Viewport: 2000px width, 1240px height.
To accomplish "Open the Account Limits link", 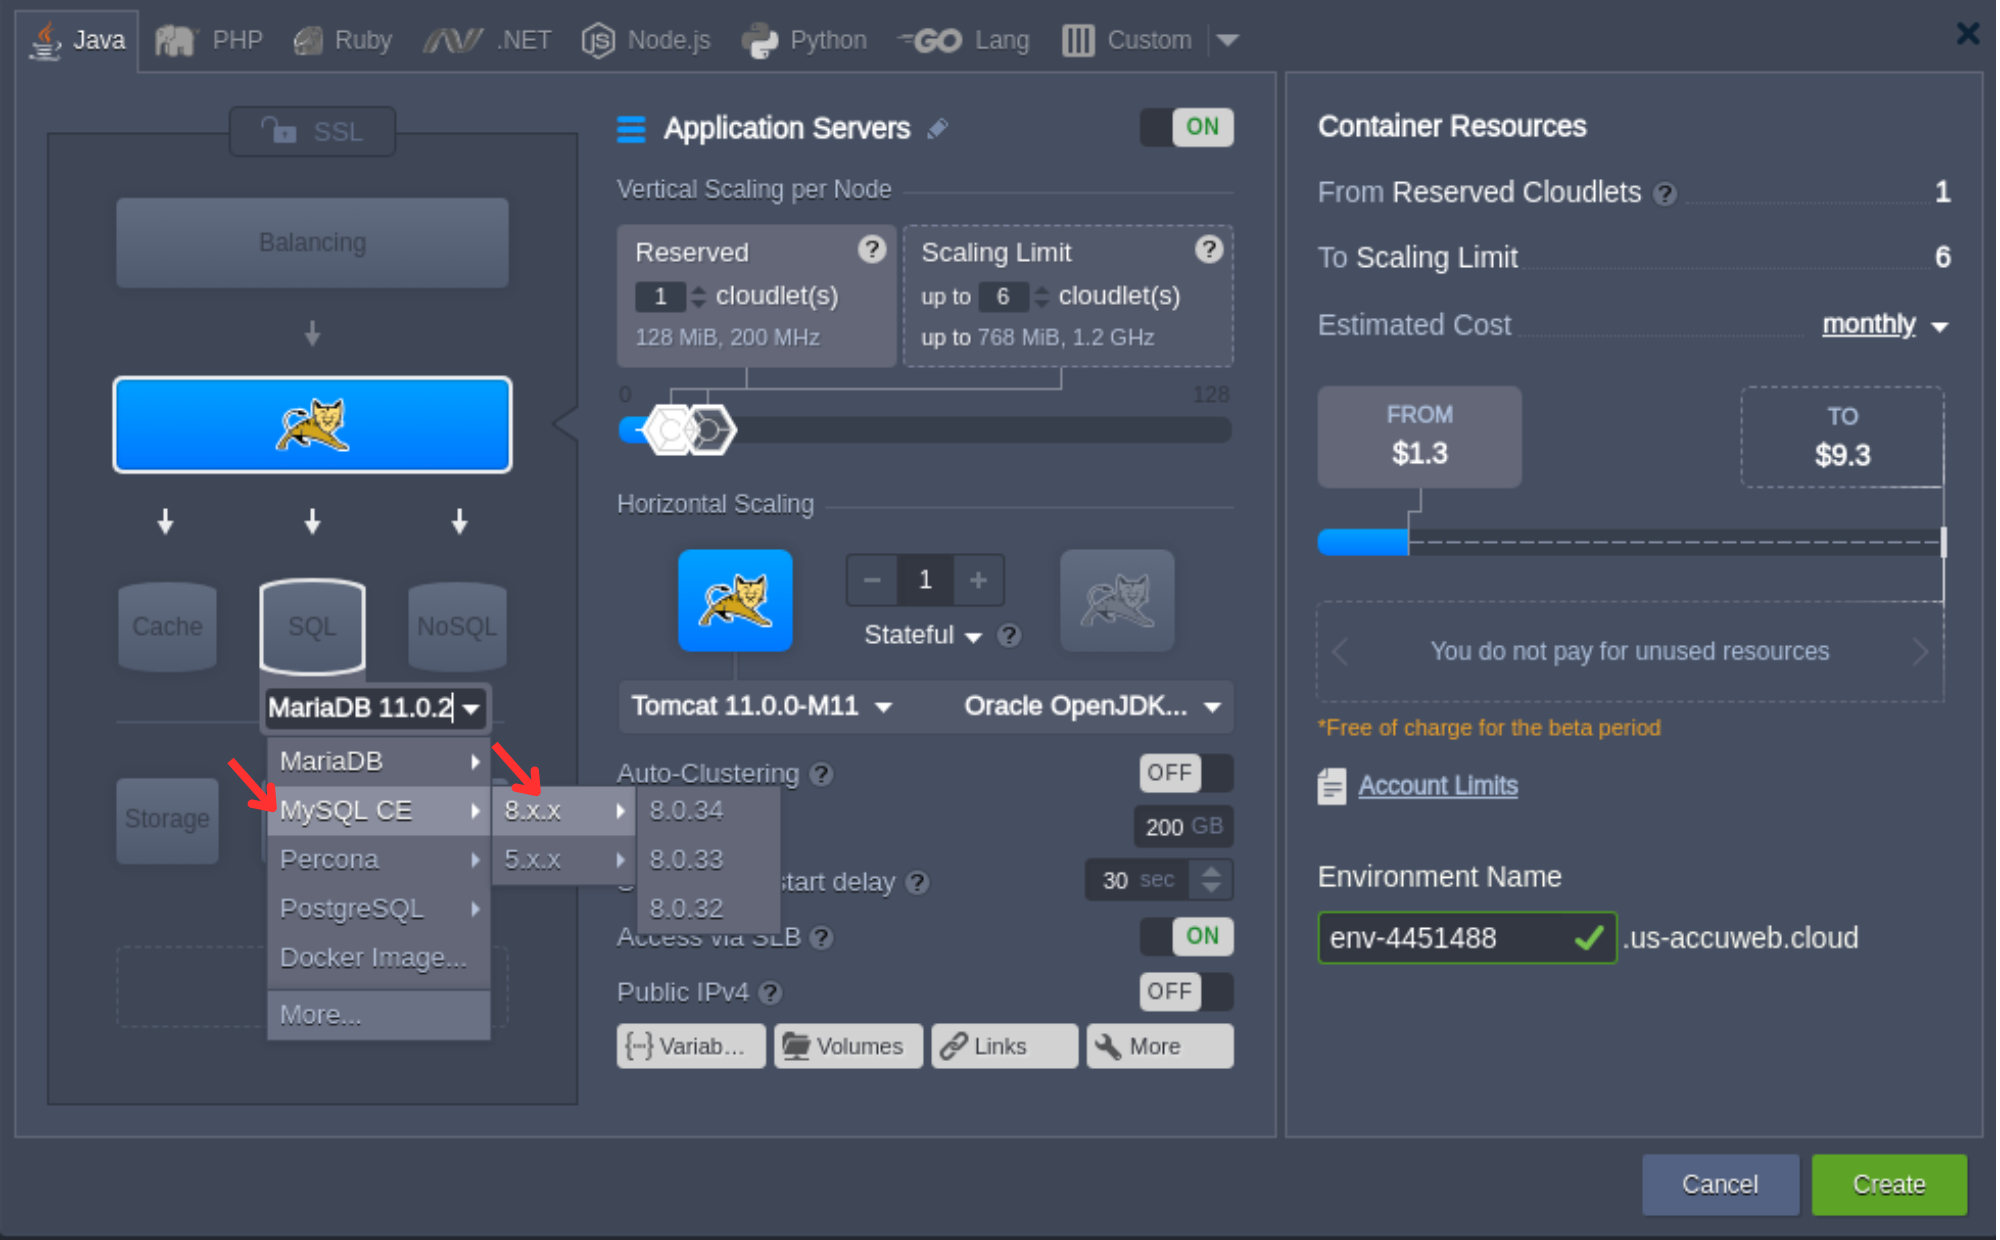I will (1437, 786).
